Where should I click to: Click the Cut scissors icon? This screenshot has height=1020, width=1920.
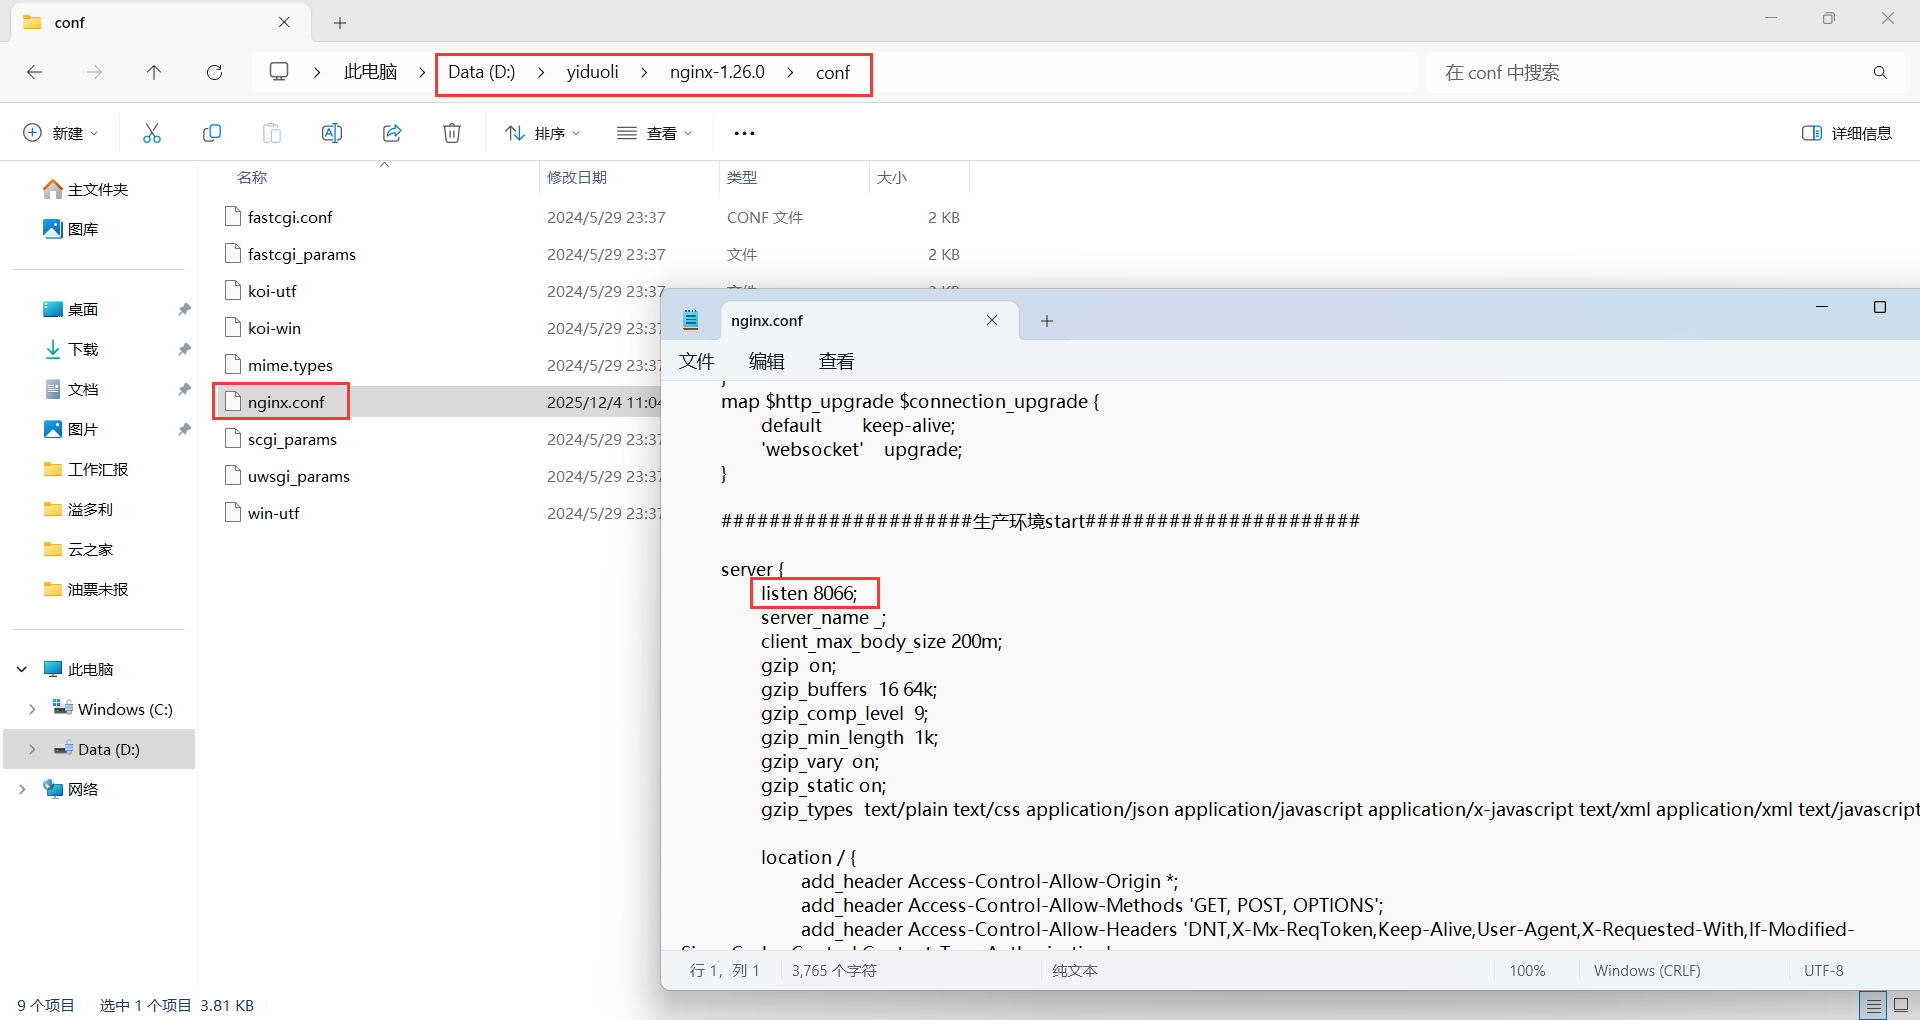tap(152, 133)
